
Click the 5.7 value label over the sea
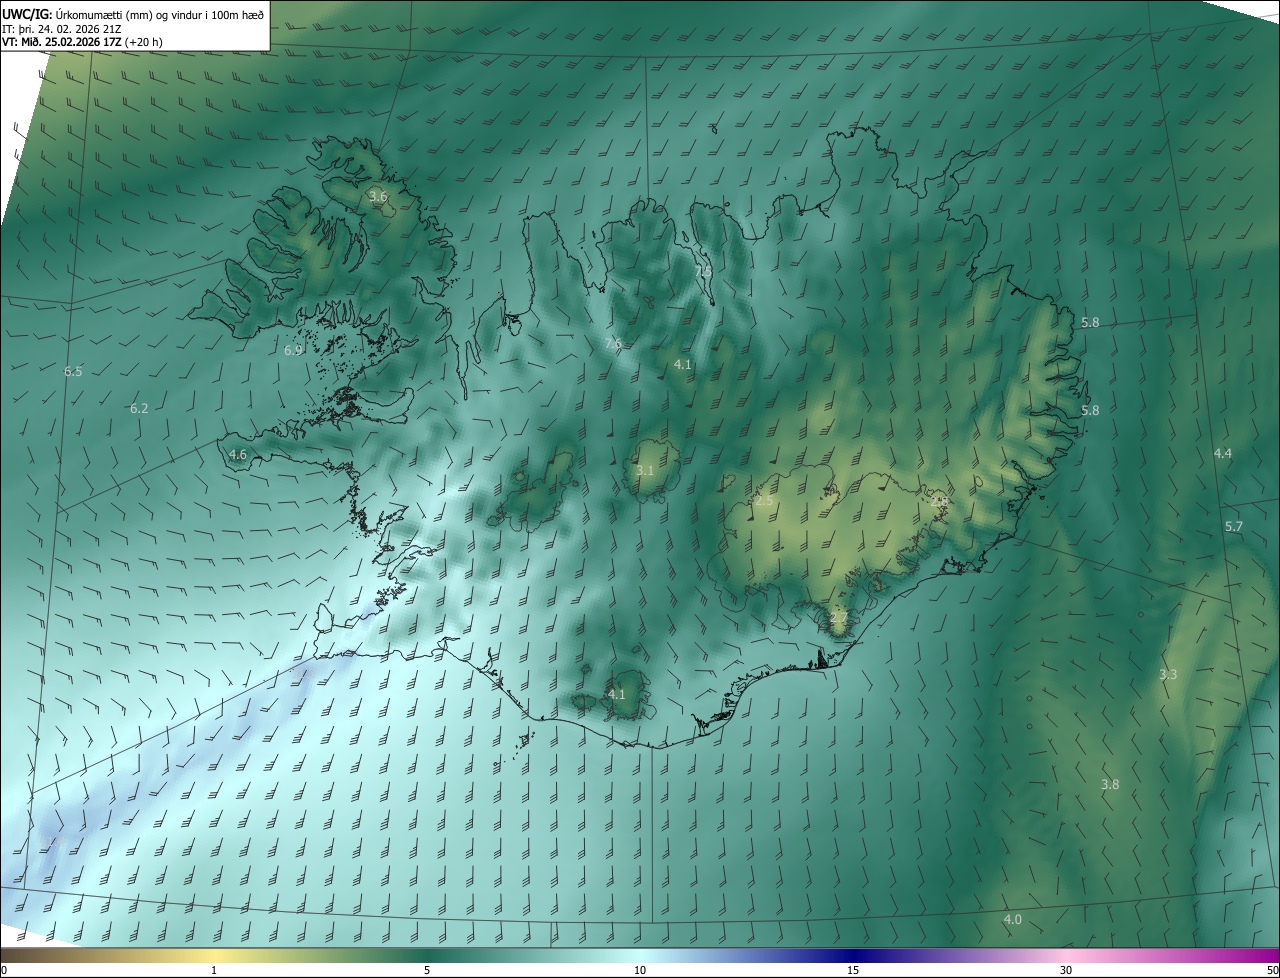click(x=1234, y=527)
